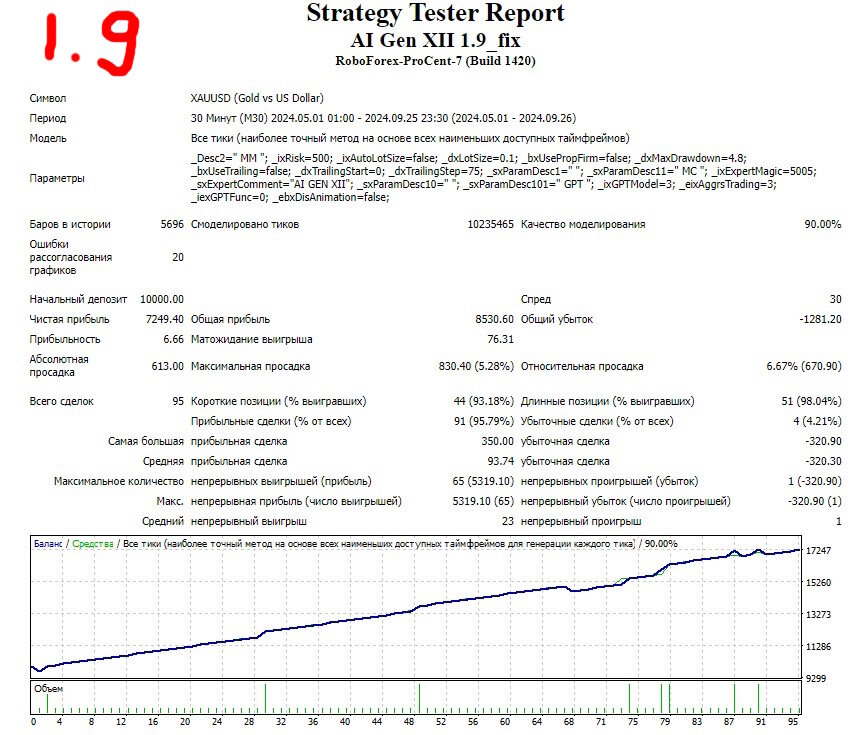Click the Общий убыток value -1281.20

tap(820, 320)
